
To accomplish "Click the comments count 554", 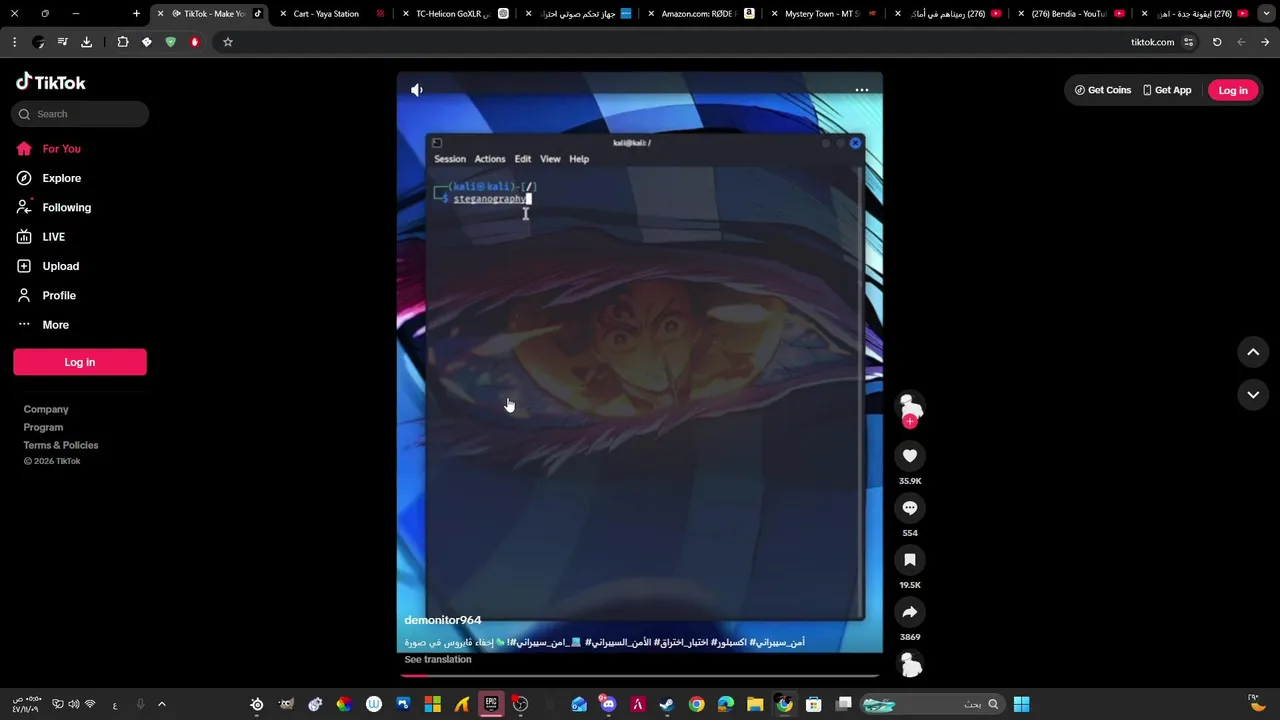I will coord(910,533).
